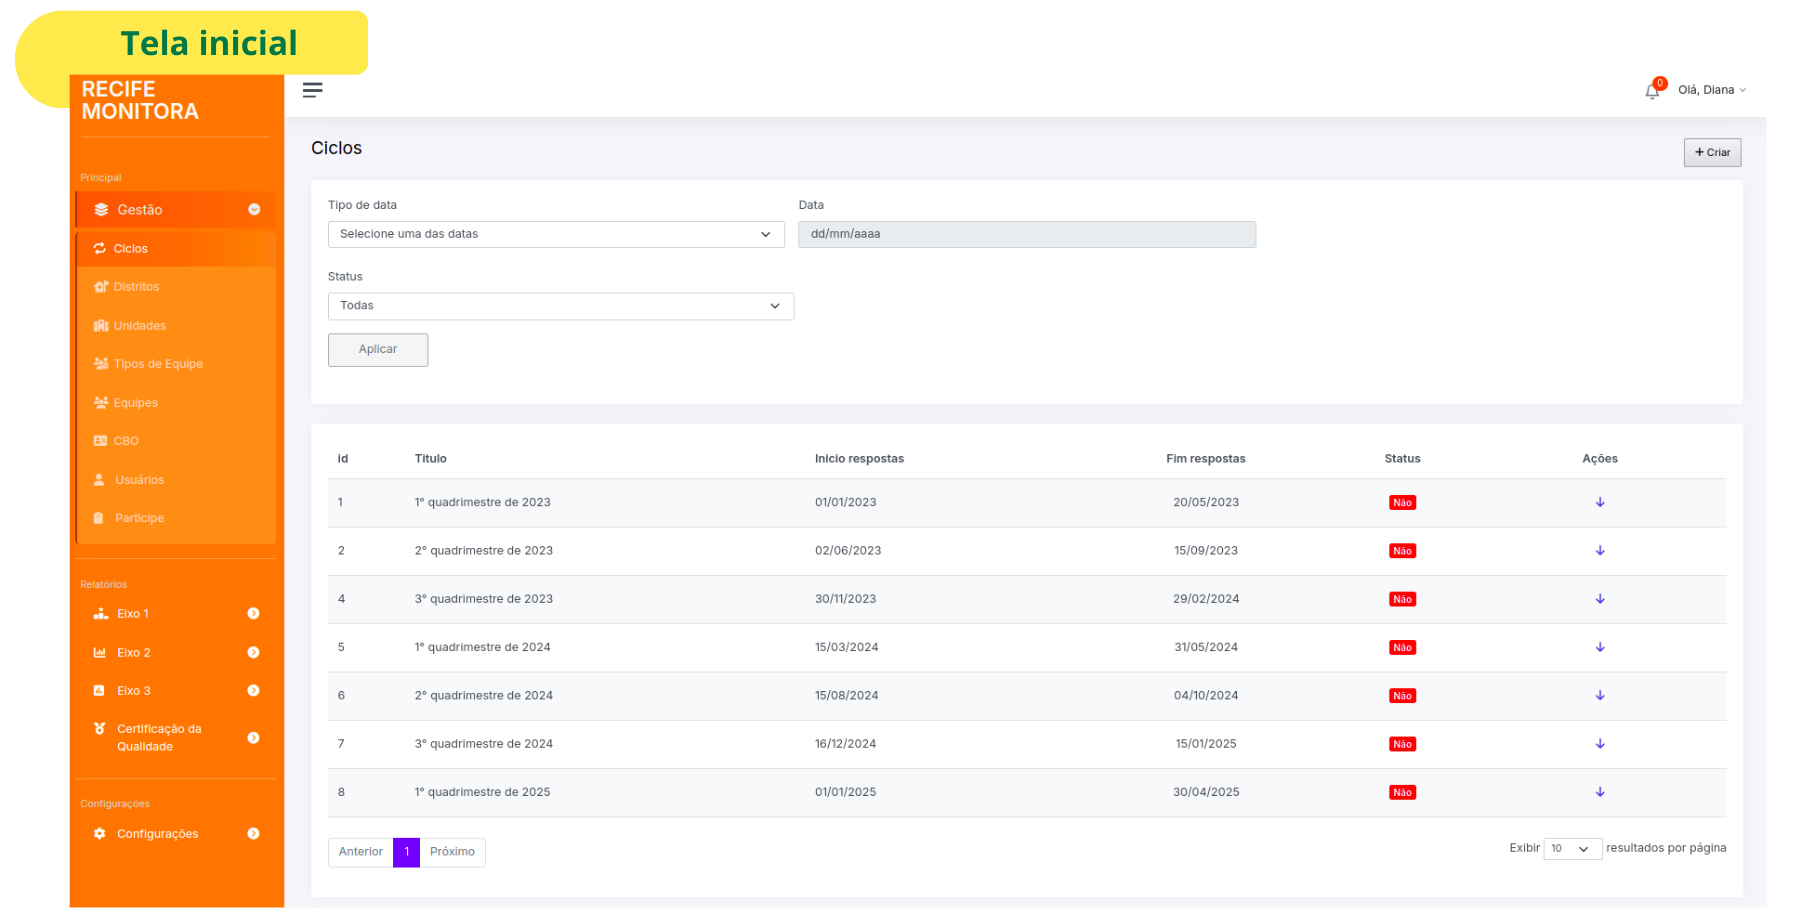Open the Tipo de data dropdown
Screen dimensions: 1805x922
coord(556,234)
